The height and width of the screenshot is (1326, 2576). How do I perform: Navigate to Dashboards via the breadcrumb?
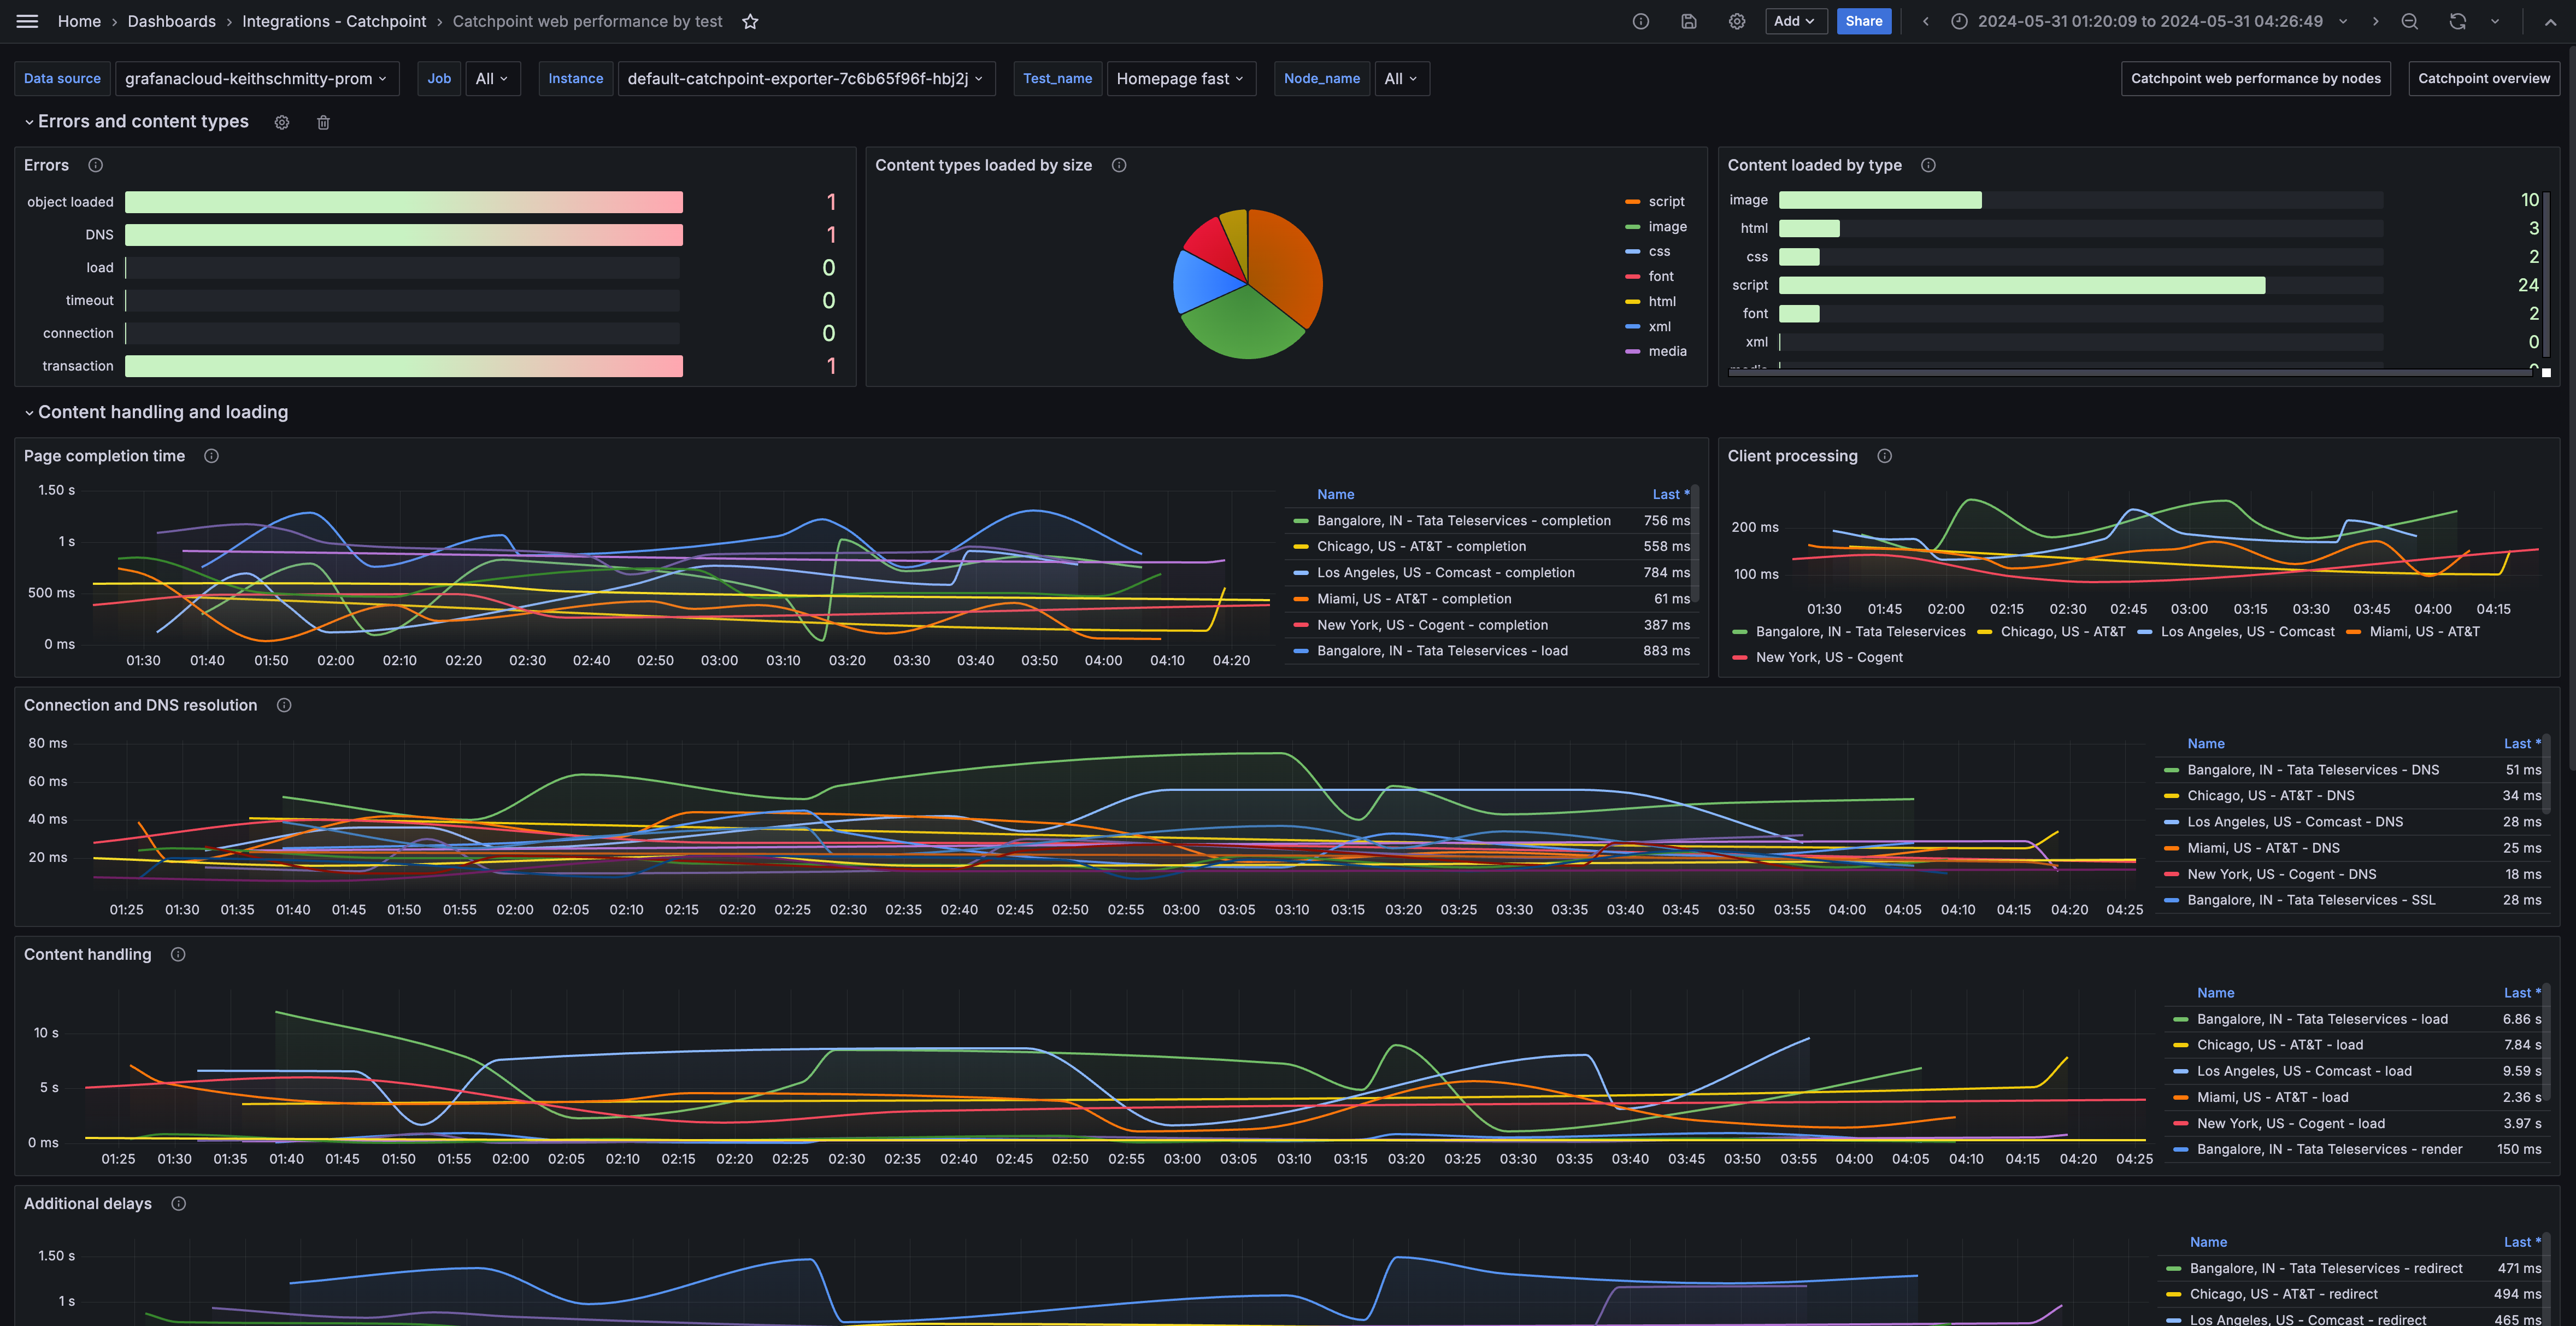[171, 21]
